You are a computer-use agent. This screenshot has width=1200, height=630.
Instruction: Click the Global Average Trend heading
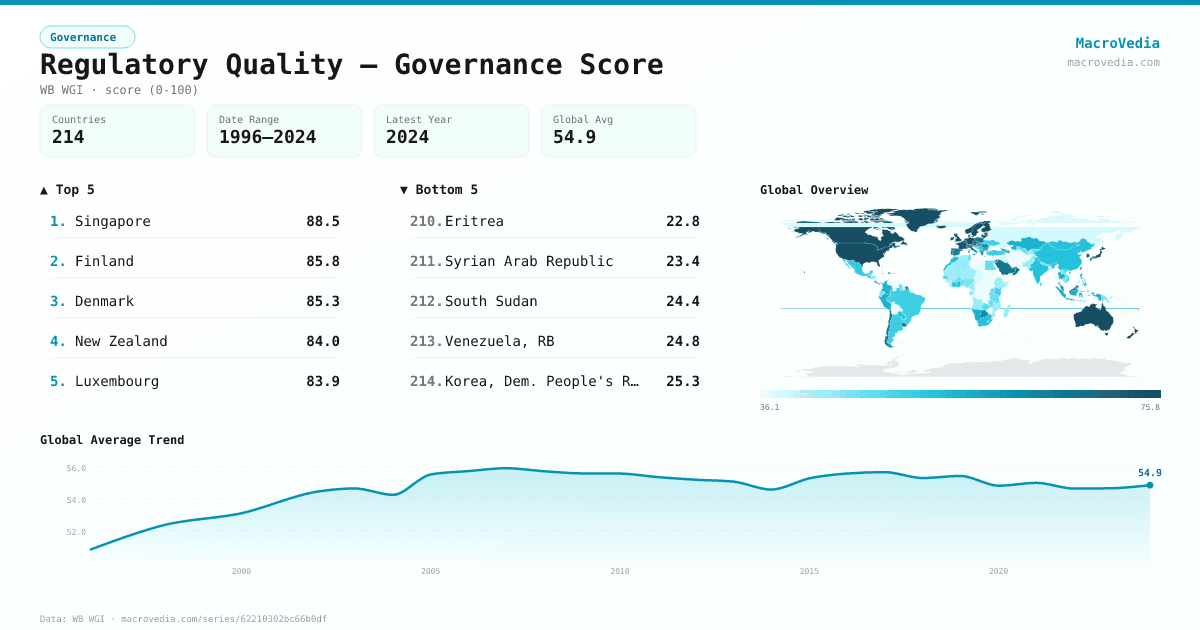112,439
